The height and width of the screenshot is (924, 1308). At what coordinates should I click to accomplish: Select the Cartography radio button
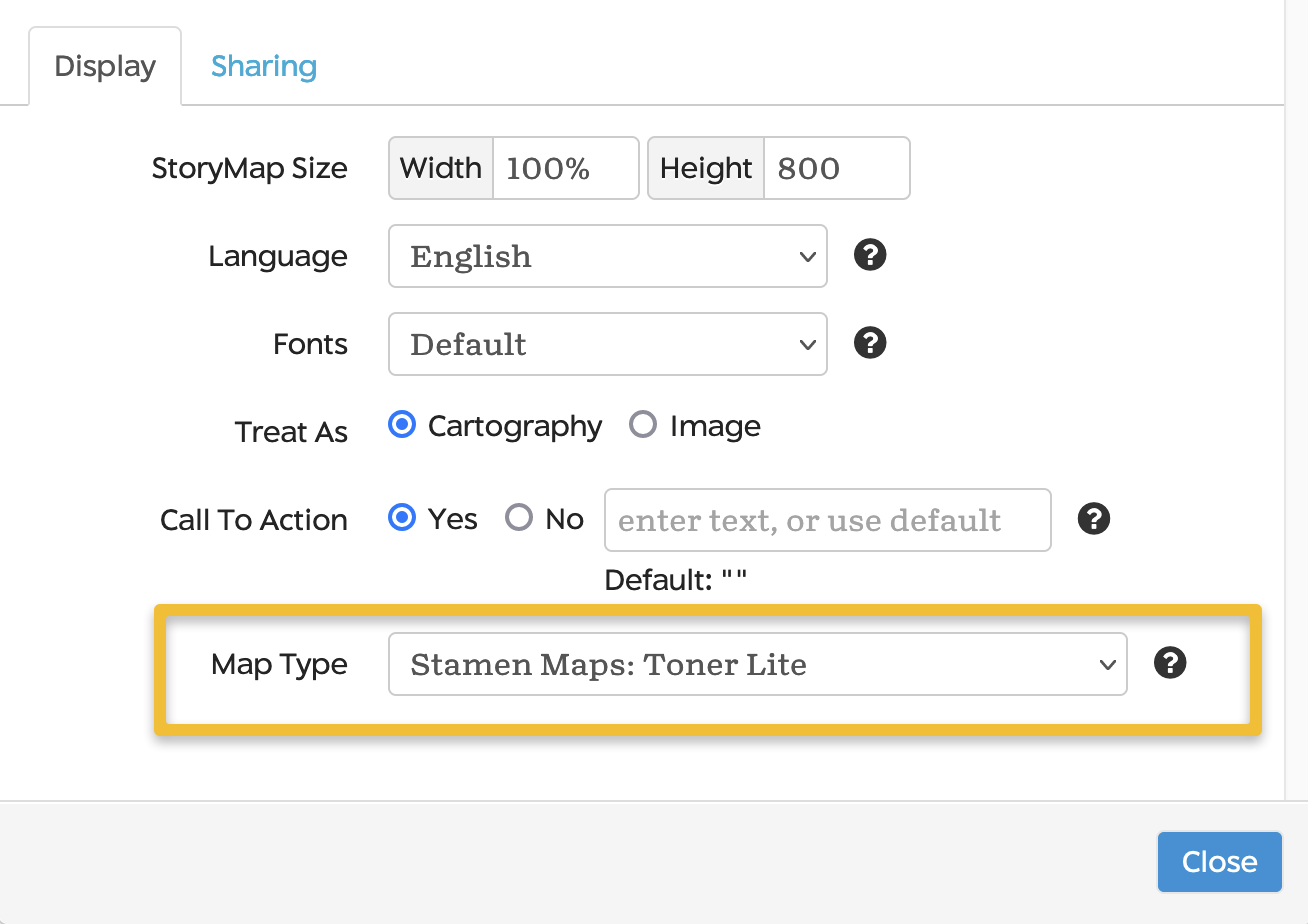(401, 424)
